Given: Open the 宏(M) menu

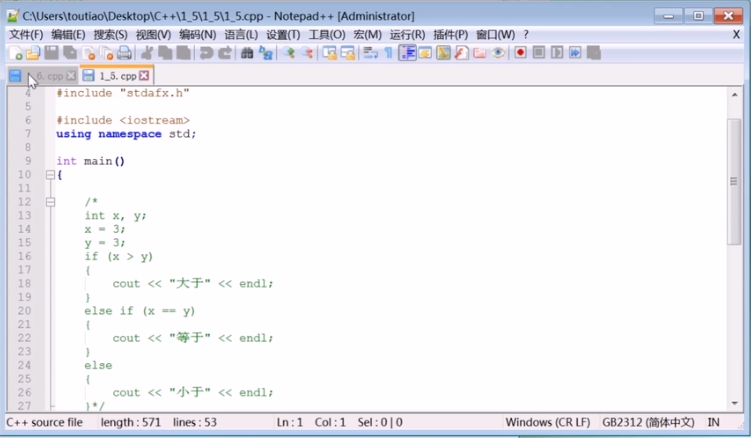Looking at the screenshot, I should click(367, 35).
